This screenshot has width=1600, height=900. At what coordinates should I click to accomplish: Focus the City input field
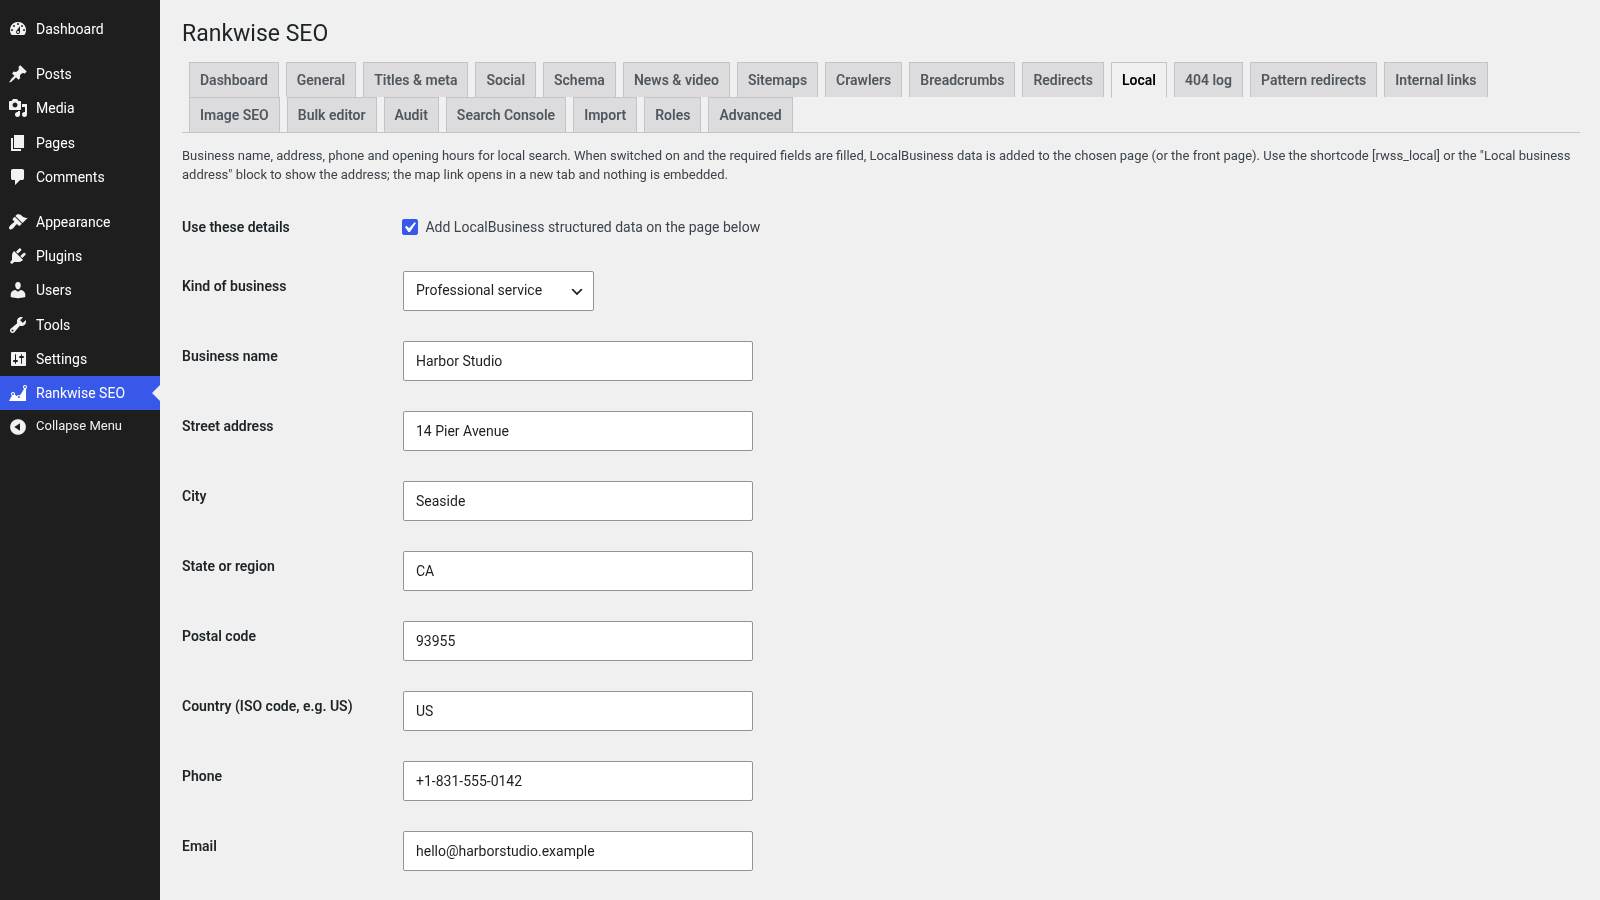578,501
